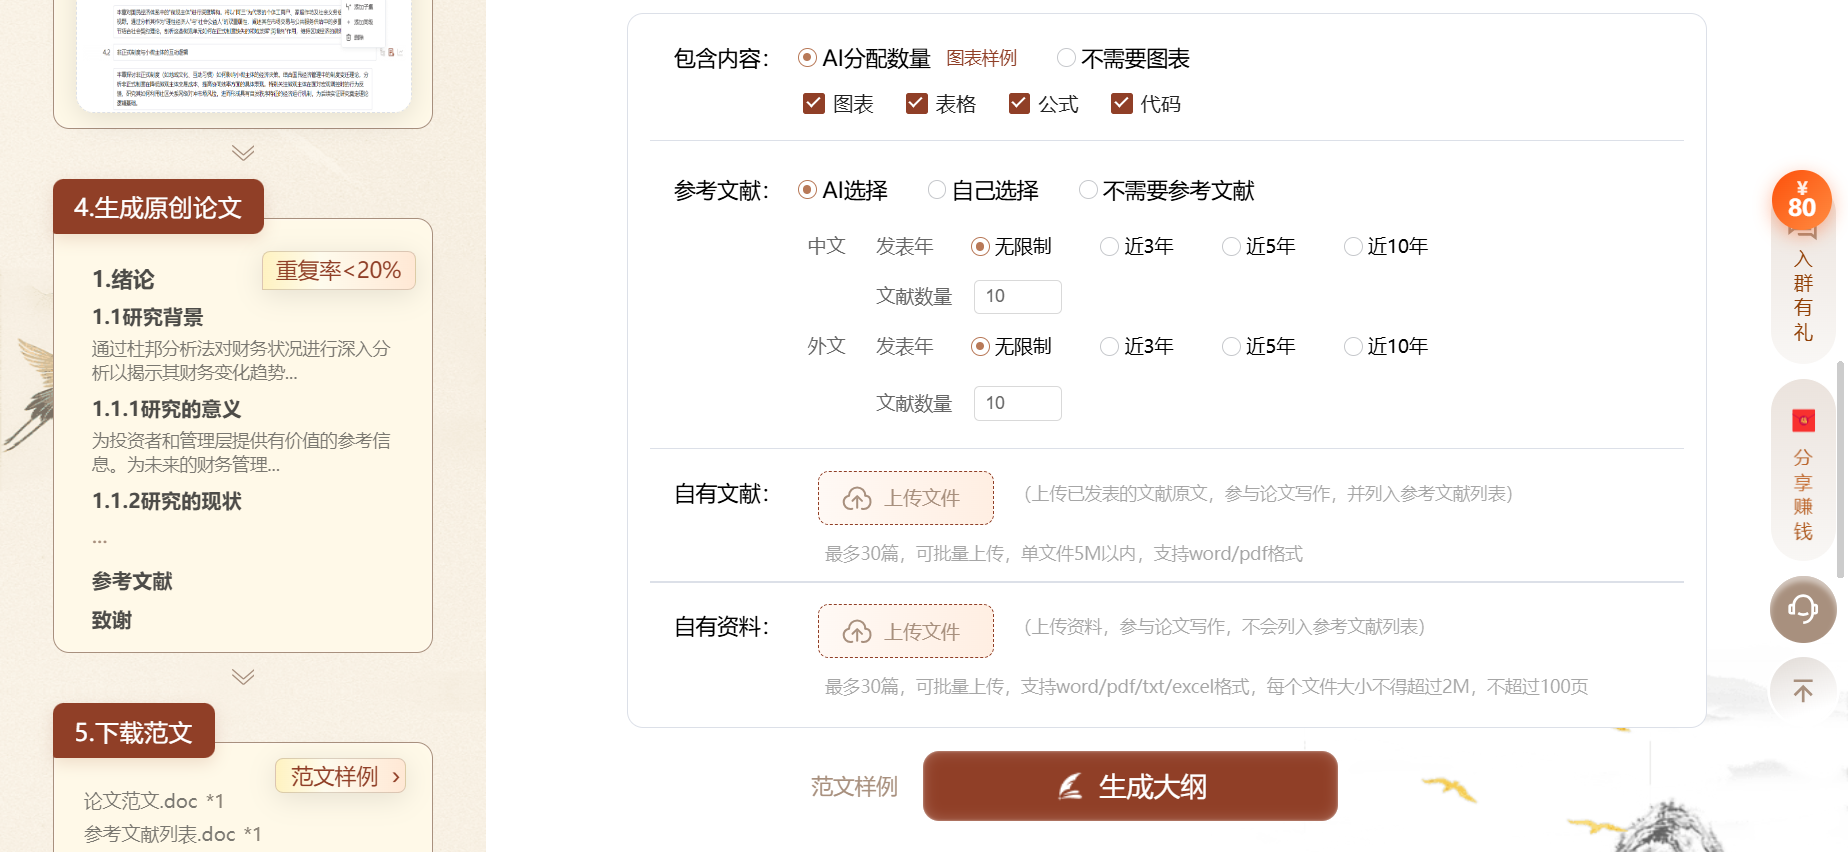Select 自己选择 for references
Viewport: 1848px width, 852px height.
pos(937,190)
